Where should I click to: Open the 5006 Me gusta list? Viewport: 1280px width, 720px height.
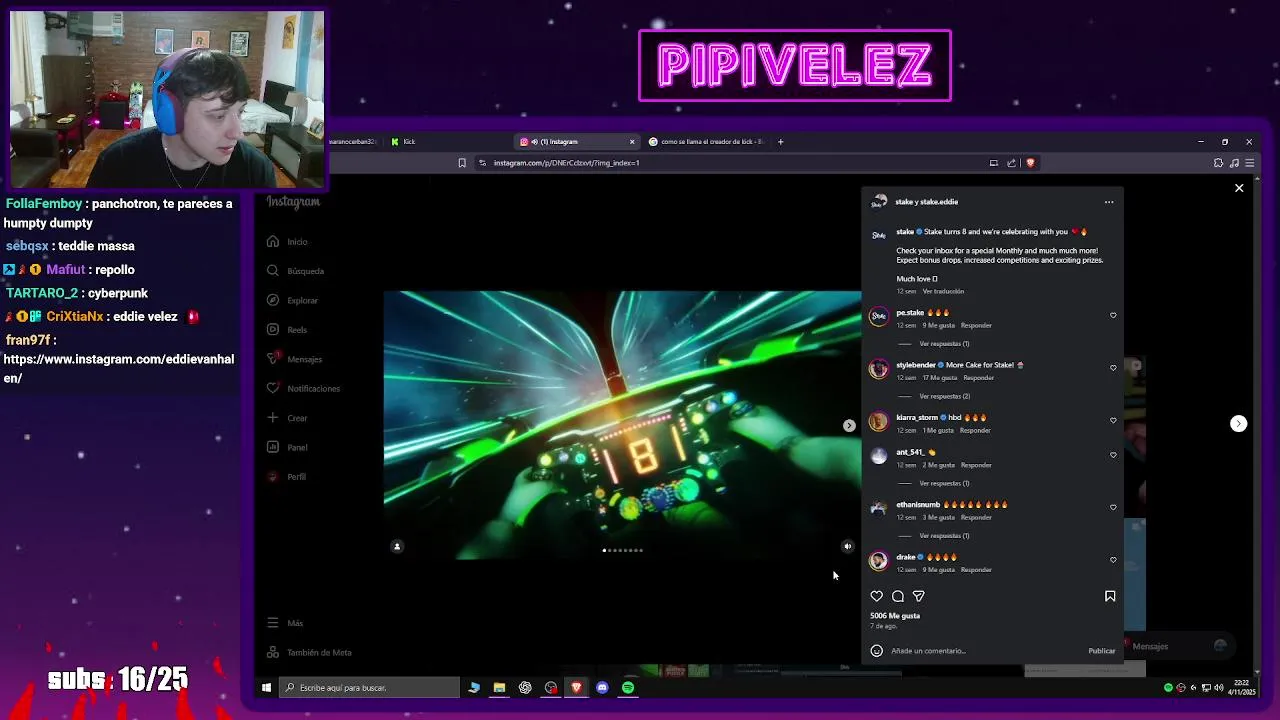coord(895,616)
